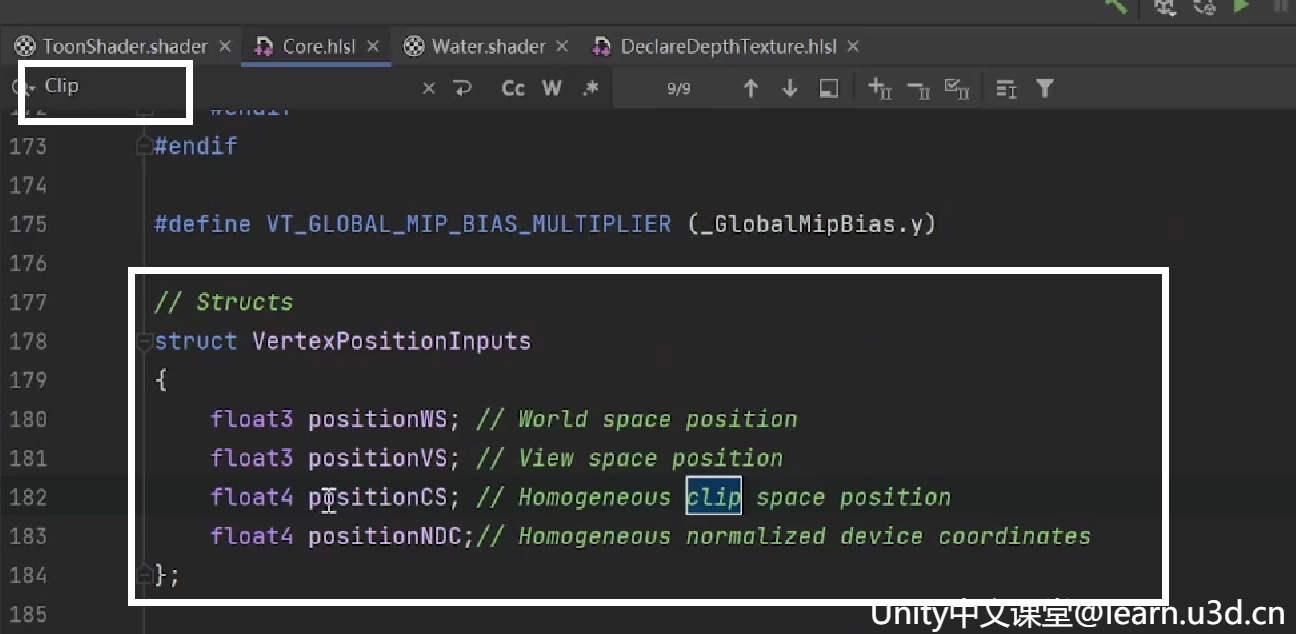Collapse the struct VertexPositionInputs fold marker
This screenshot has width=1296, height=634.
pos(144,341)
